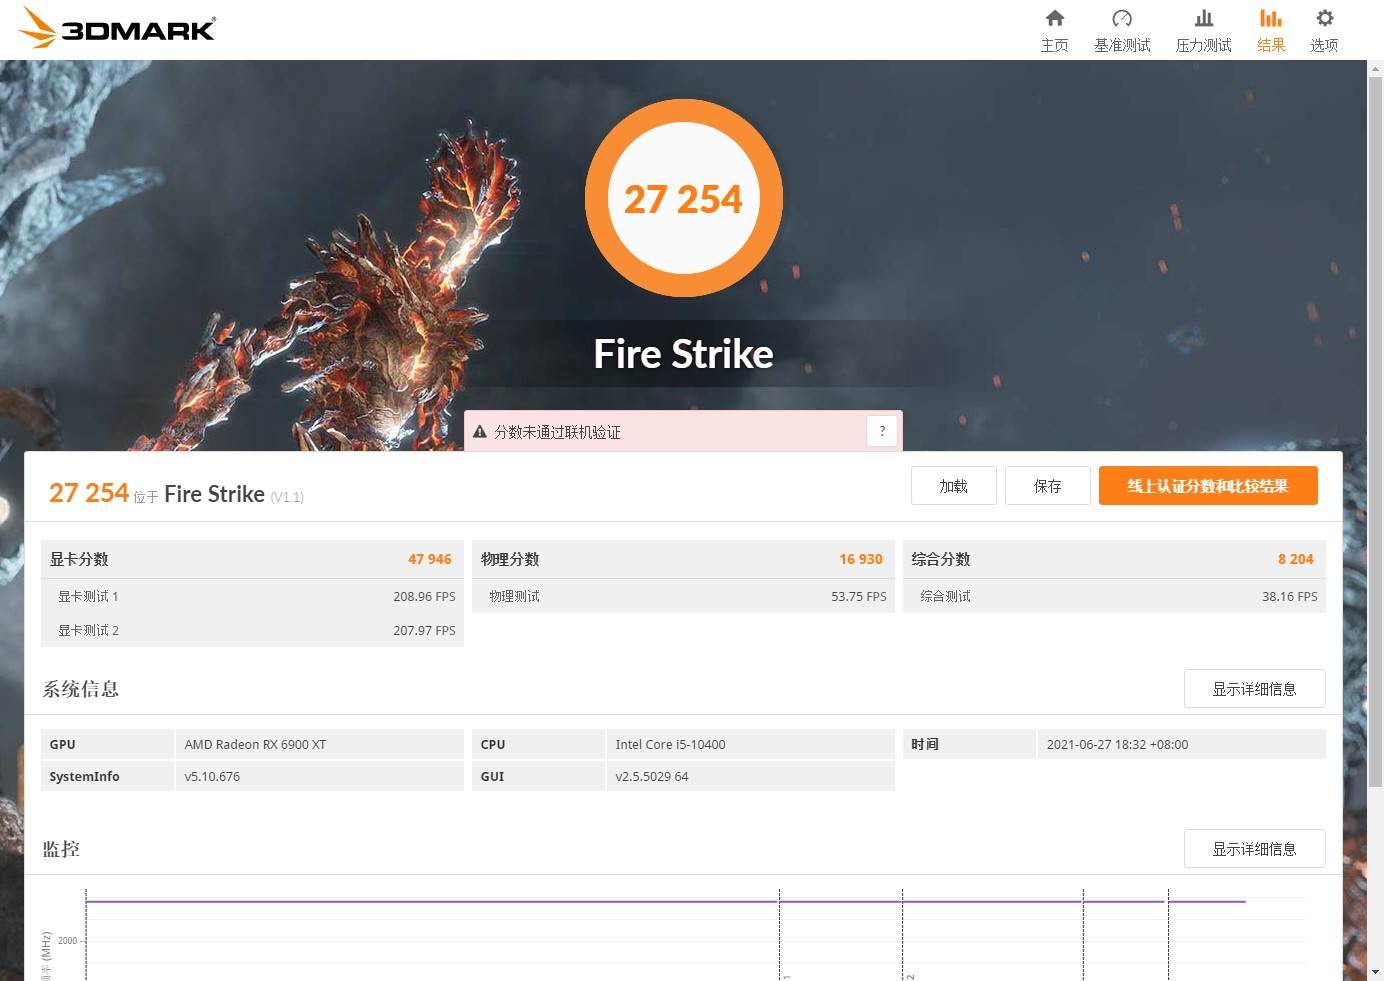The image size is (1384, 981).
Task: Click the (V1.1) version label
Action: 287,497
